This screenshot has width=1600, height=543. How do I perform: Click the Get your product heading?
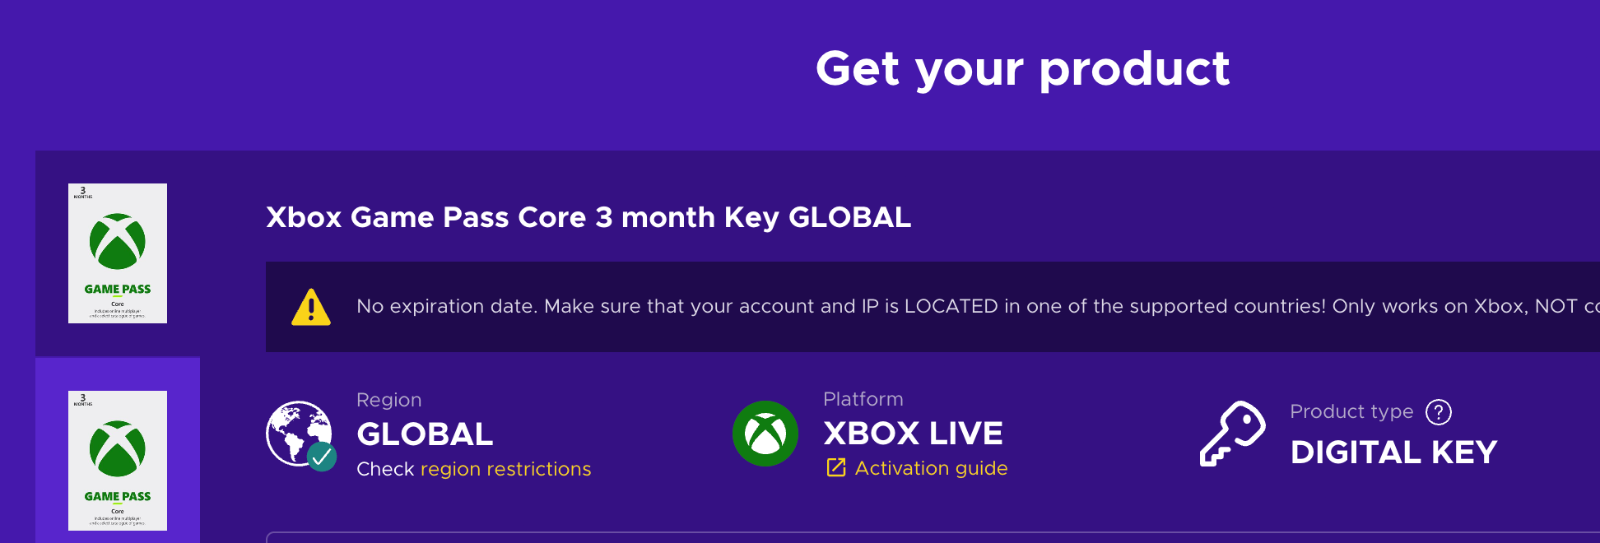point(1022,69)
